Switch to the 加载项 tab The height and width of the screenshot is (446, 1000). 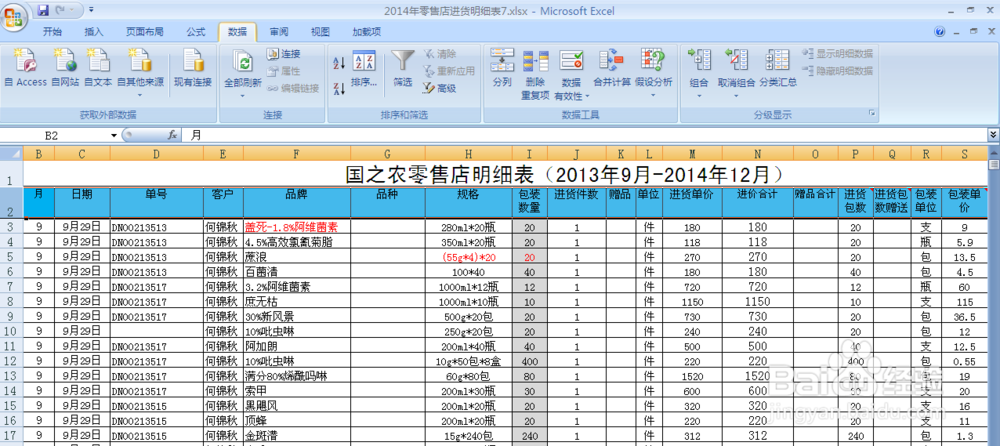[x=367, y=32]
